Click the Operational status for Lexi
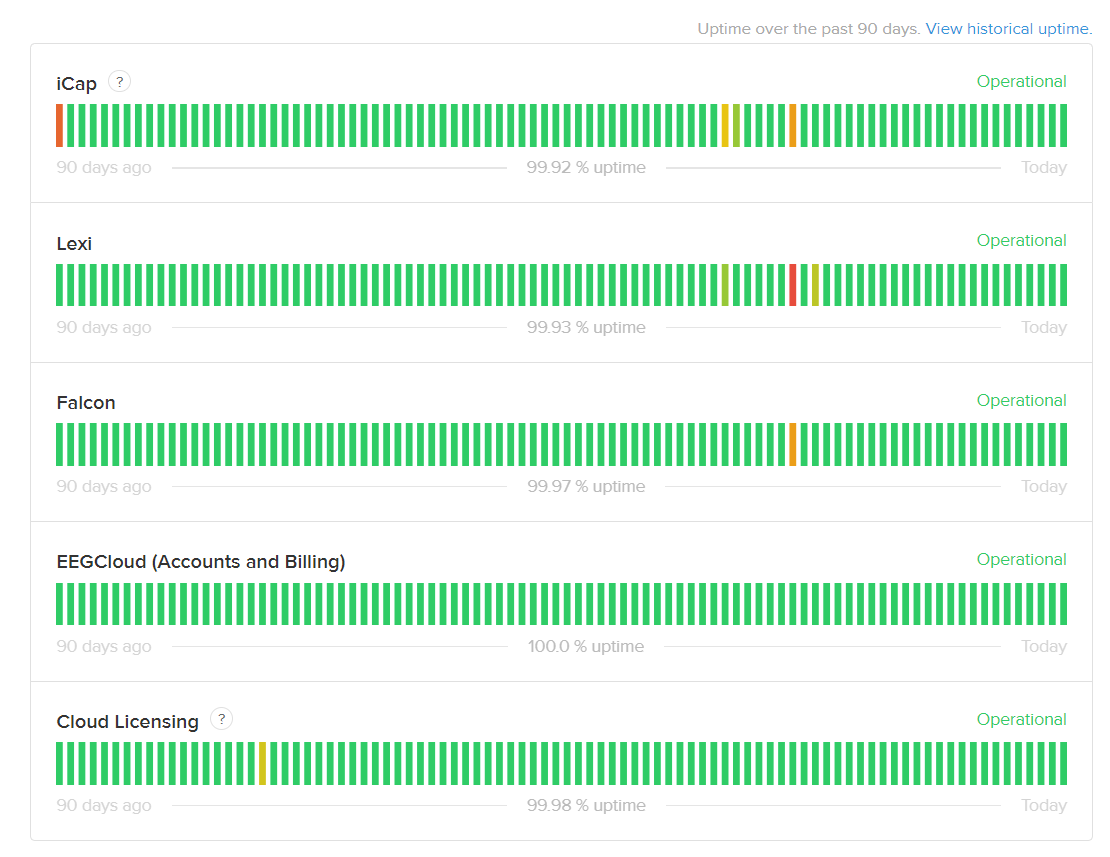1110x857 pixels. coord(1021,241)
